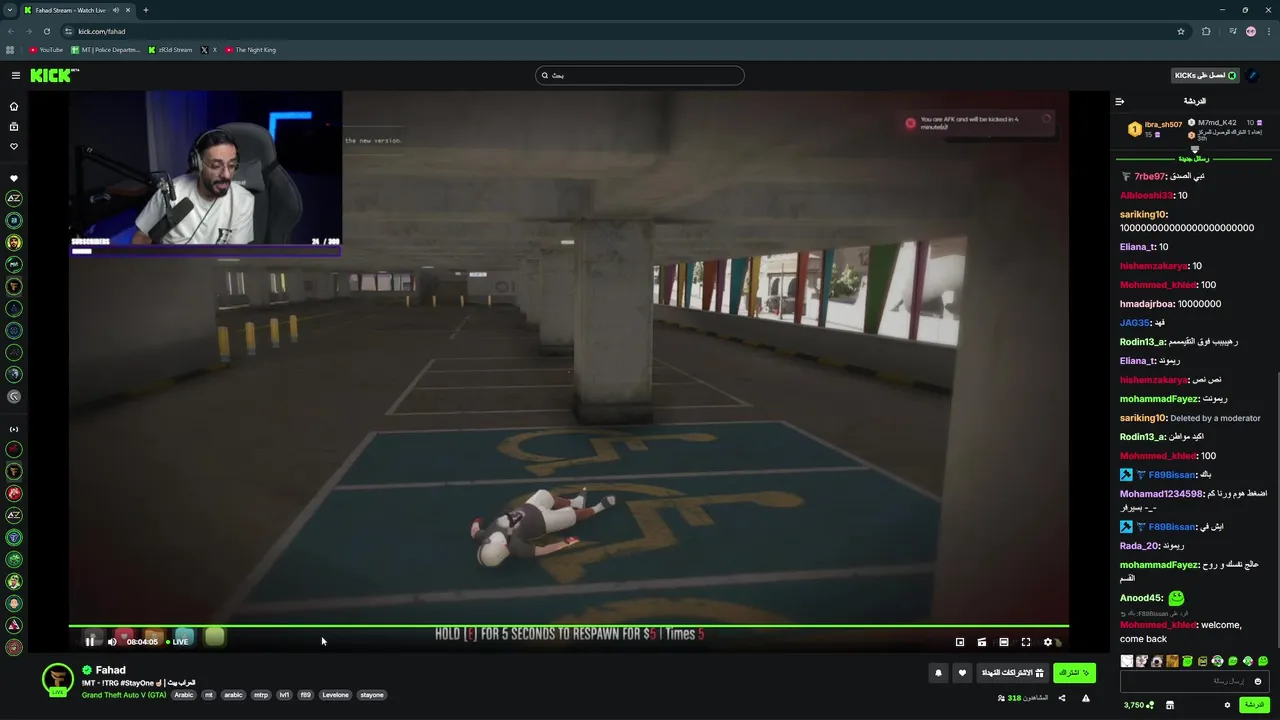Viewport: 1280px width, 720px height.
Task: Click the Get KICKs button
Action: (x=1205, y=75)
